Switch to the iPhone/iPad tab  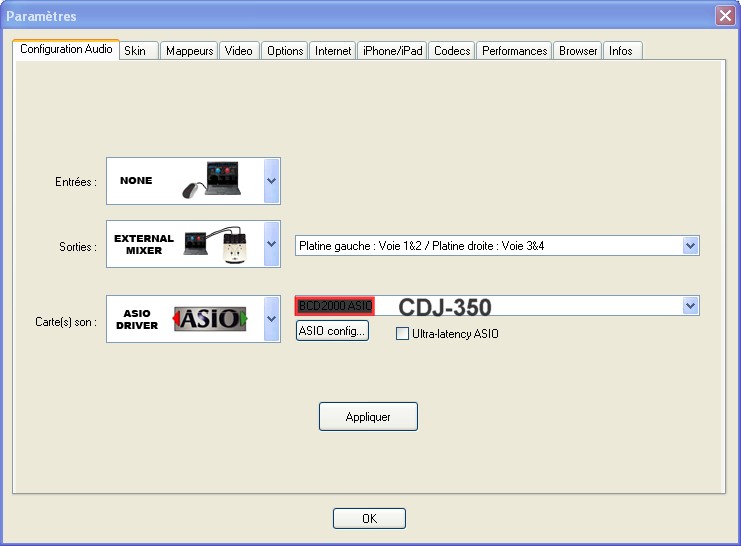(393, 51)
